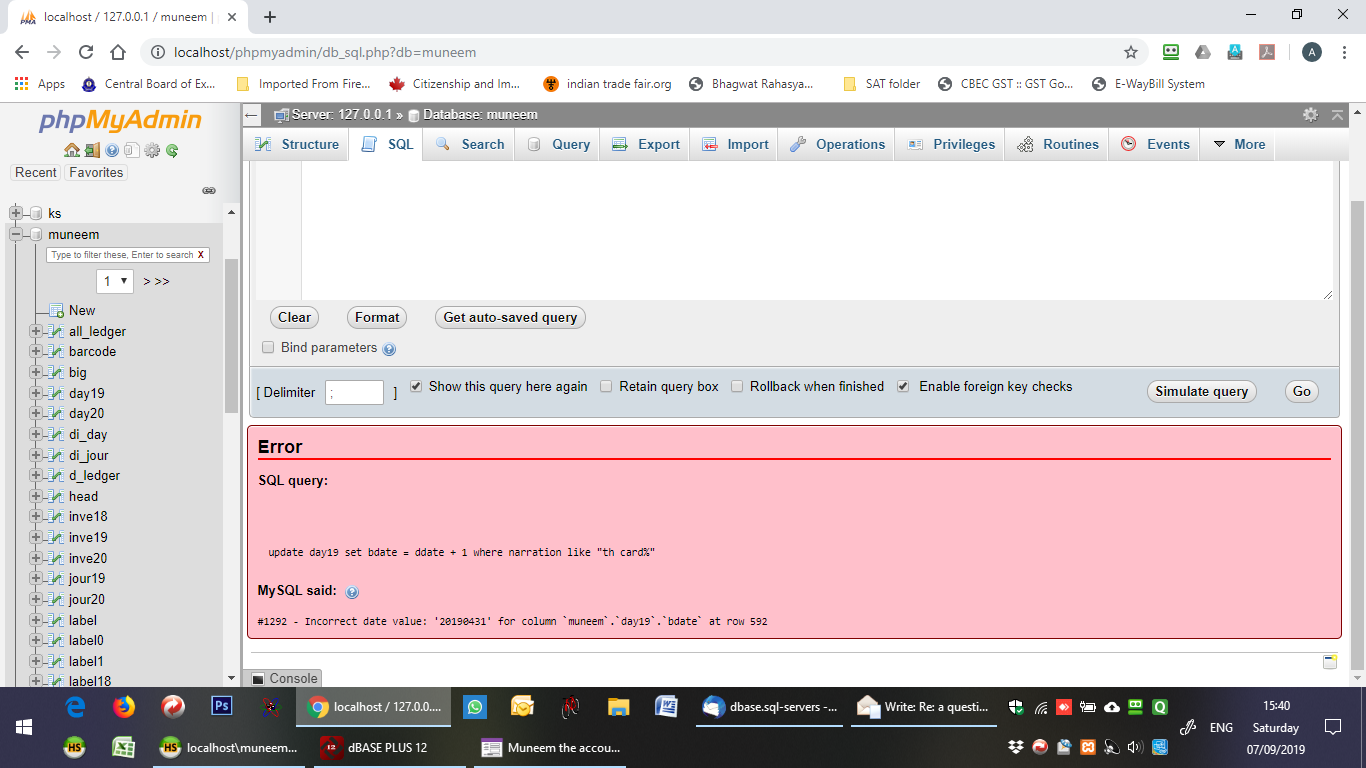Image resolution: width=1366 pixels, height=768 pixels.
Task: Switch to the Export tab
Action: (x=646, y=144)
